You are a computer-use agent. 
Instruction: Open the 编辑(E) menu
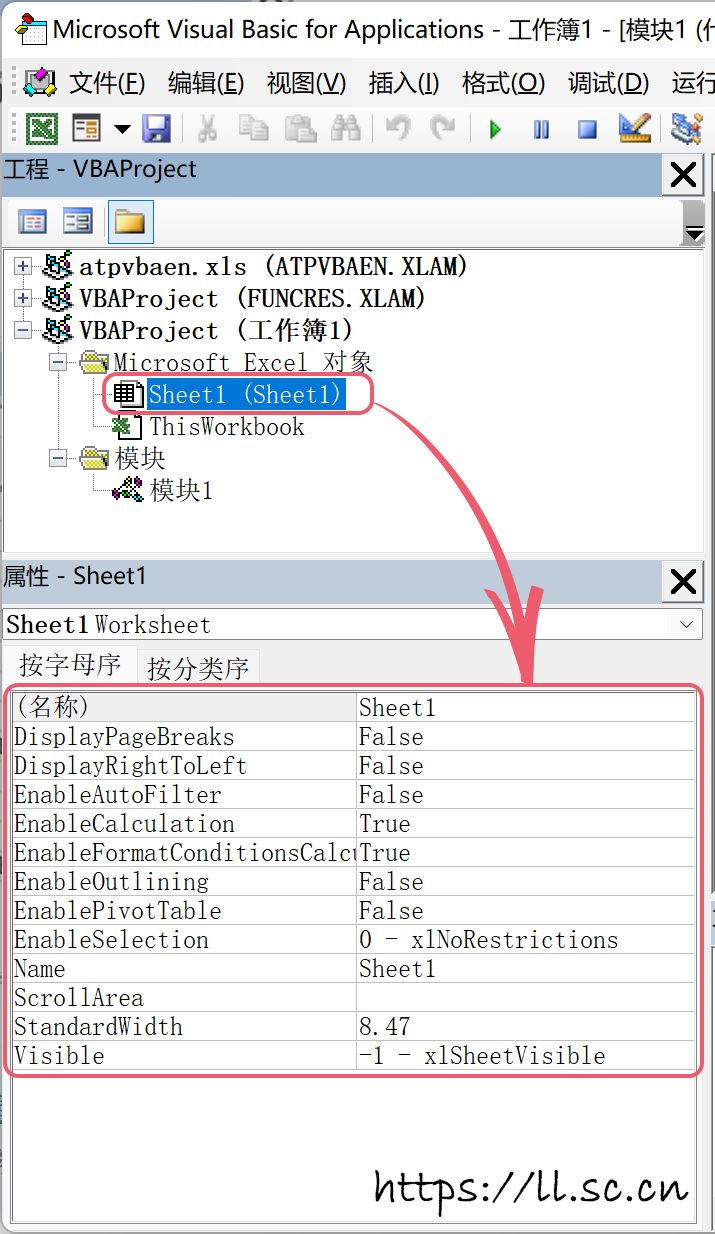205,83
